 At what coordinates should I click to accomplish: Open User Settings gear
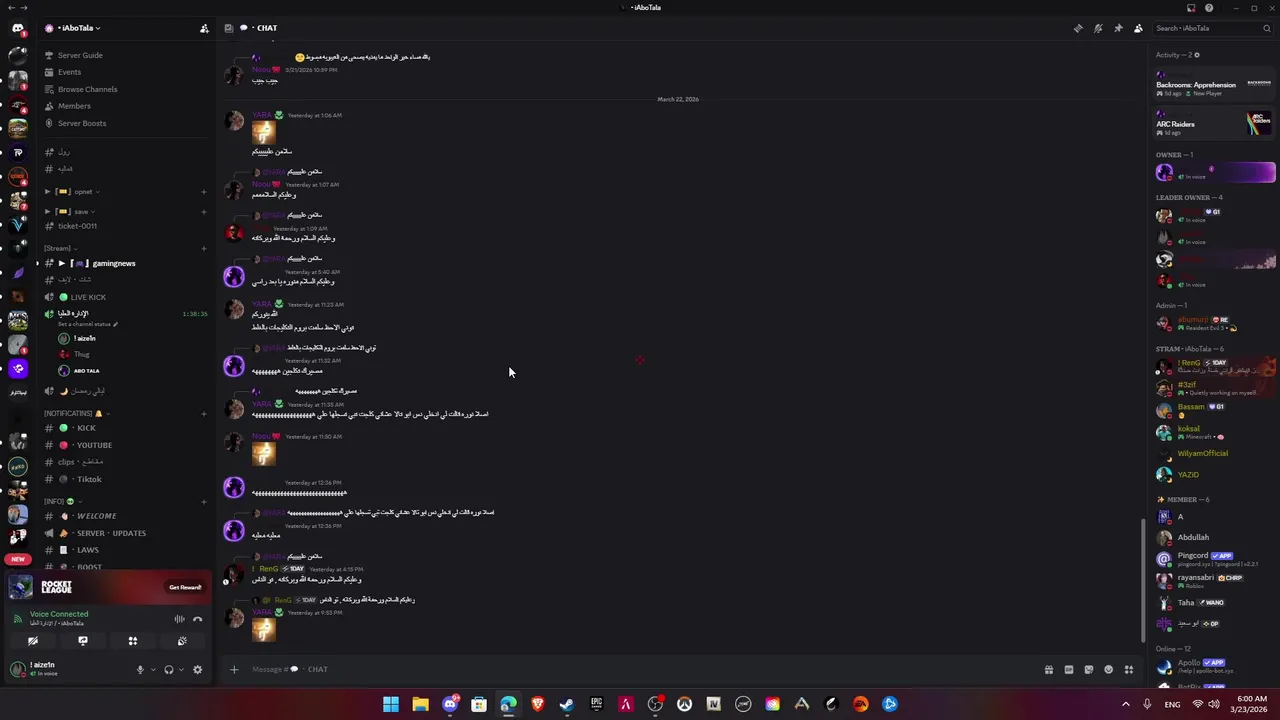coord(197,670)
